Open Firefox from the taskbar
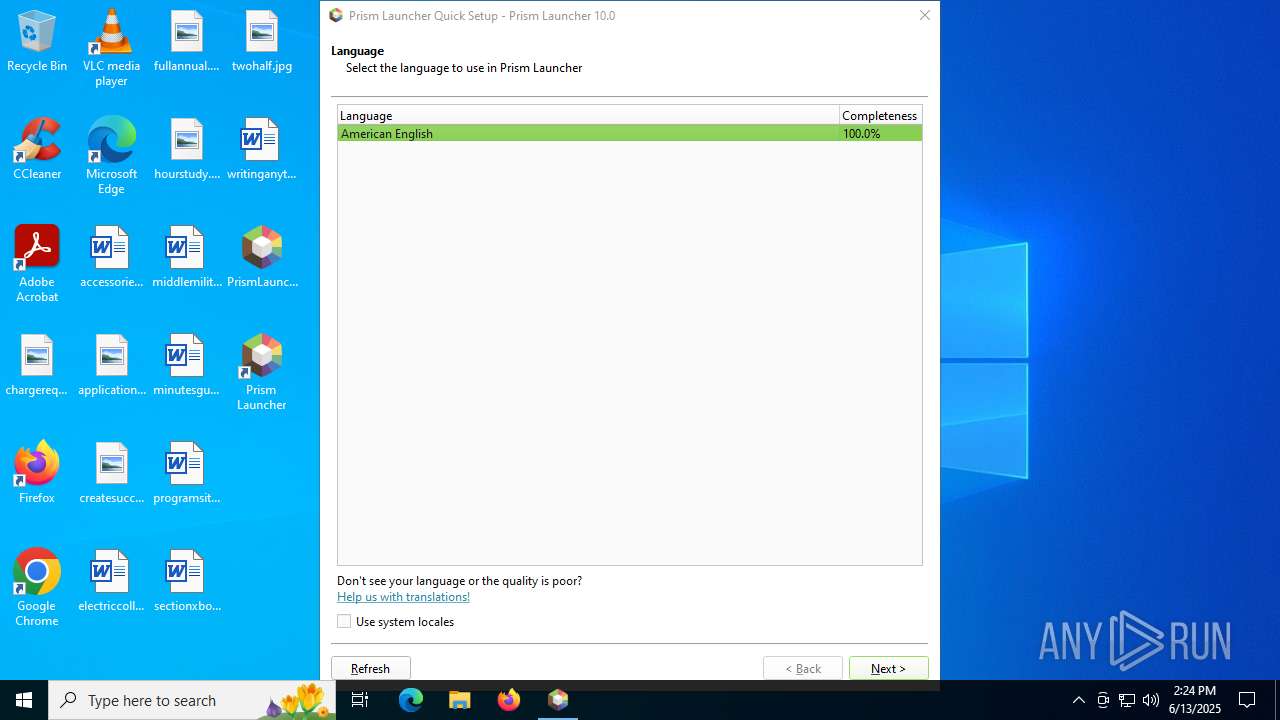This screenshot has height=720, width=1280. coord(509,700)
